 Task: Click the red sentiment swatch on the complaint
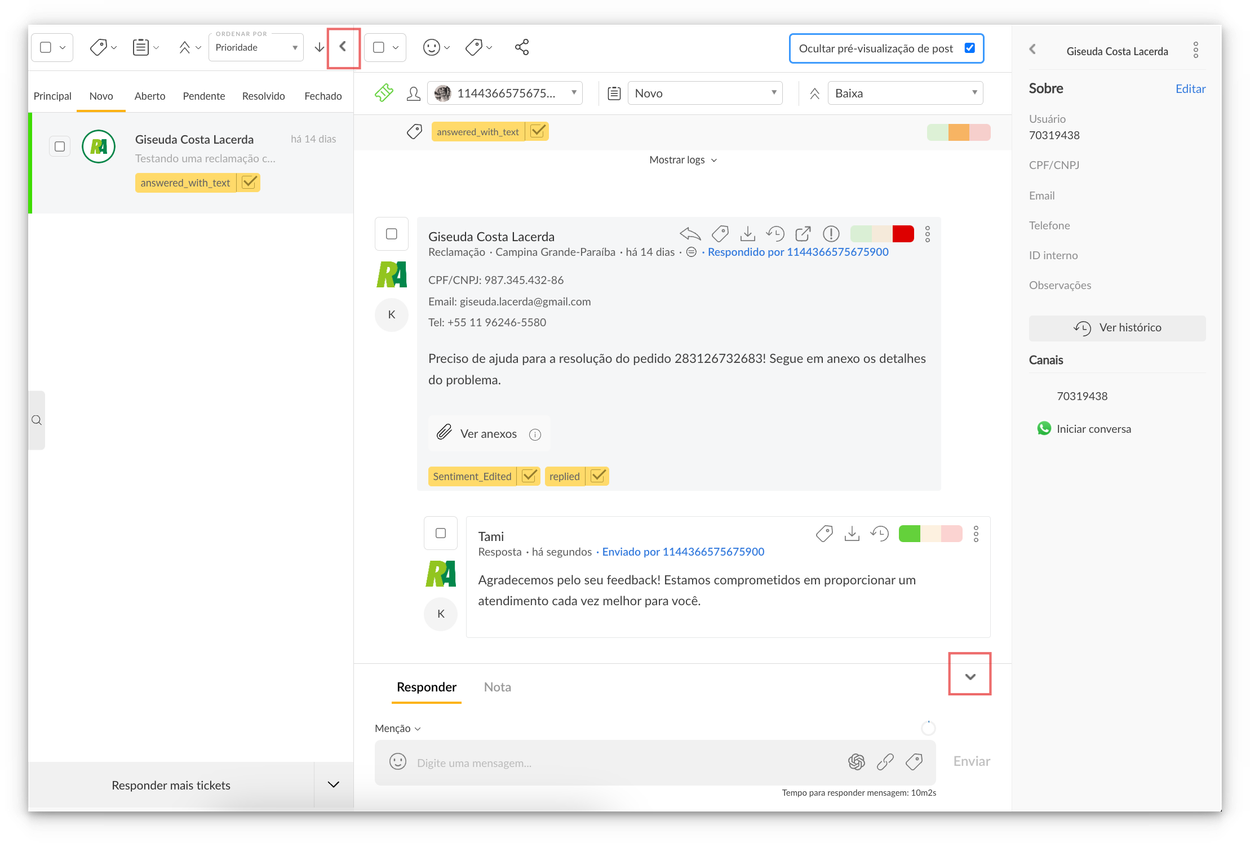[x=903, y=234]
